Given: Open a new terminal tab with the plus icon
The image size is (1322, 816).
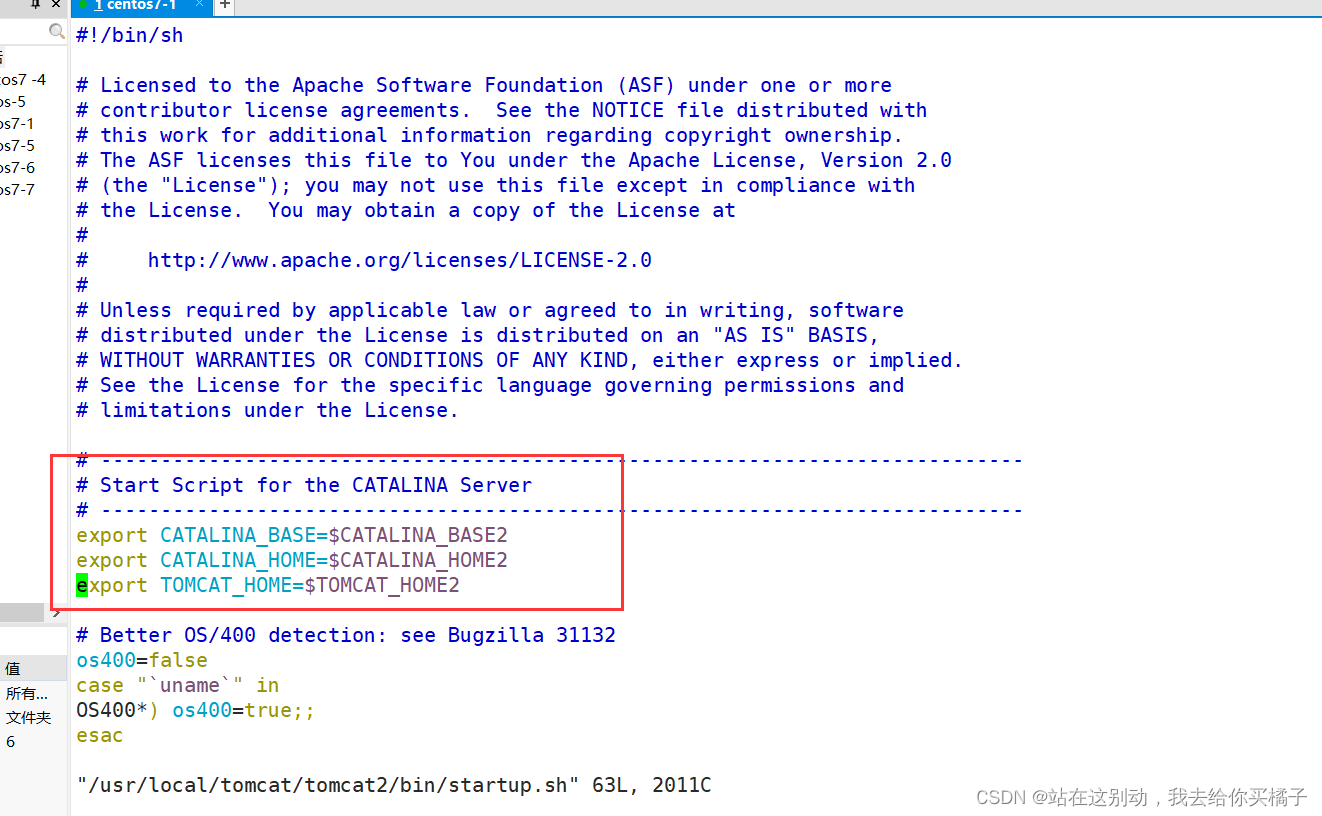Looking at the screenshot, I should [x=223, y=6].
